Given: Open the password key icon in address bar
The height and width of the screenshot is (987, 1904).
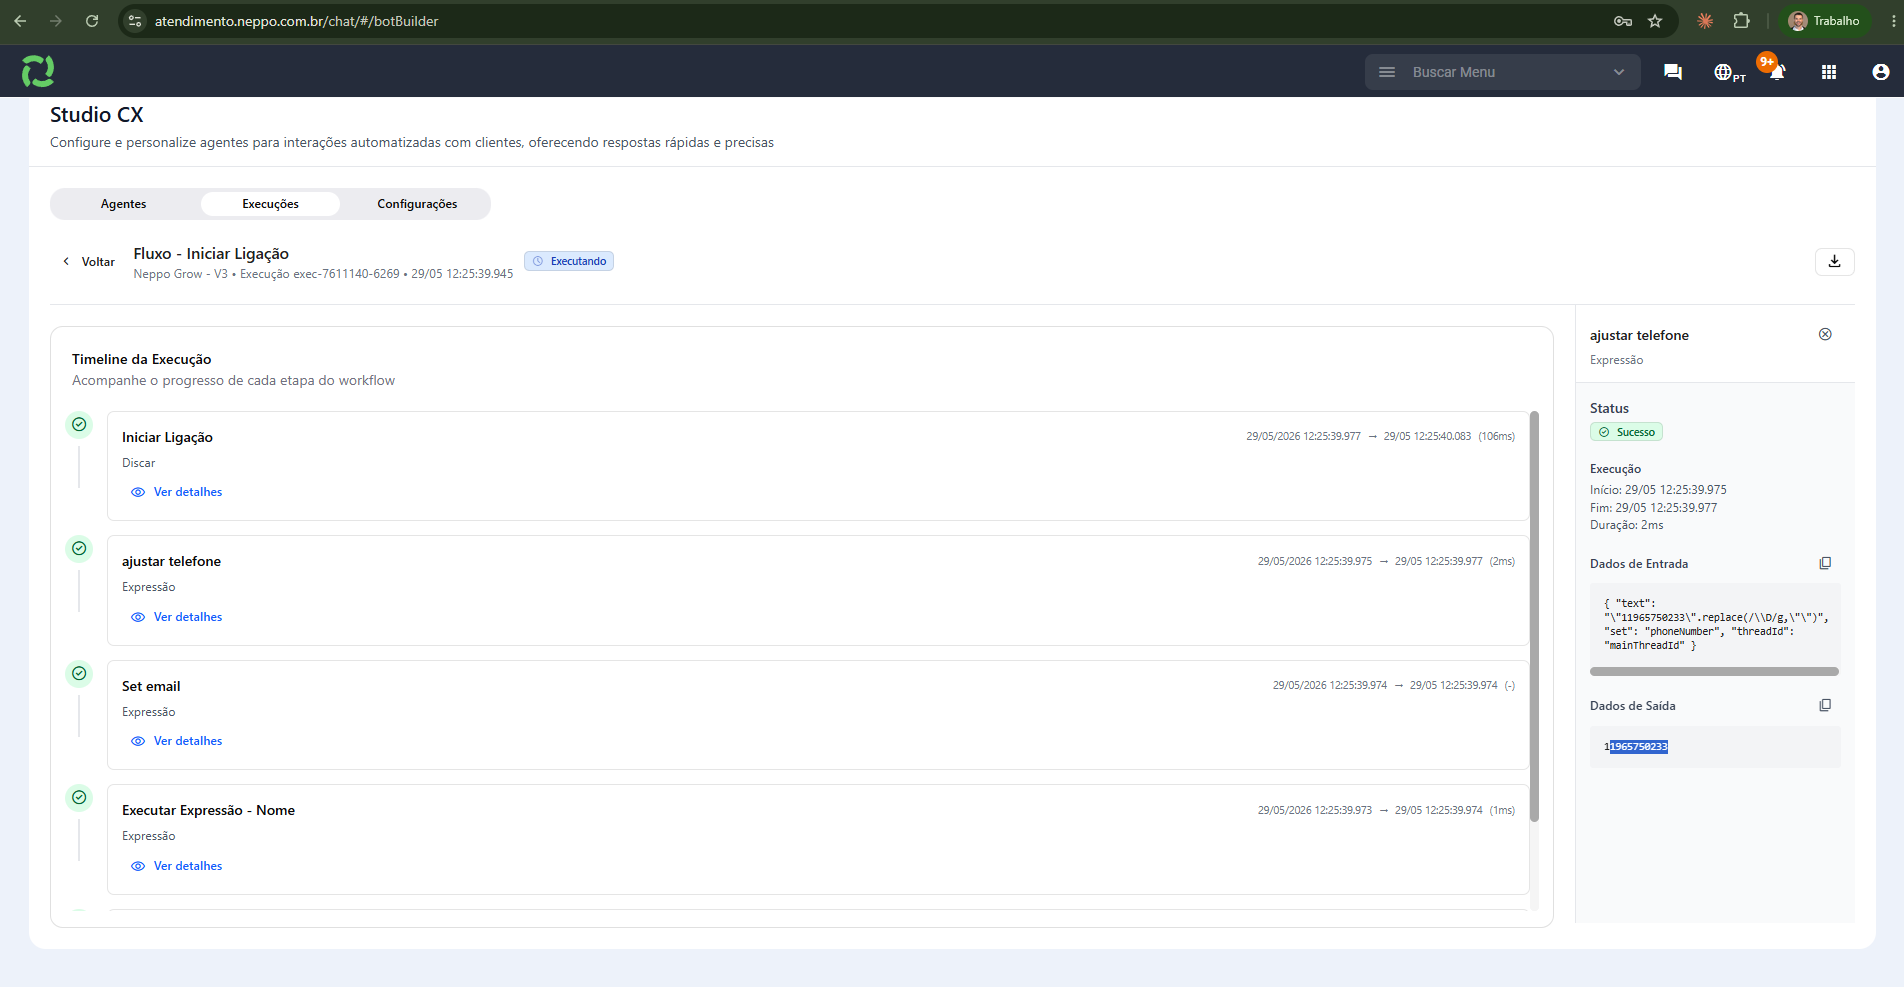Looking at the screenshot, I should [x=1623, y=21].
